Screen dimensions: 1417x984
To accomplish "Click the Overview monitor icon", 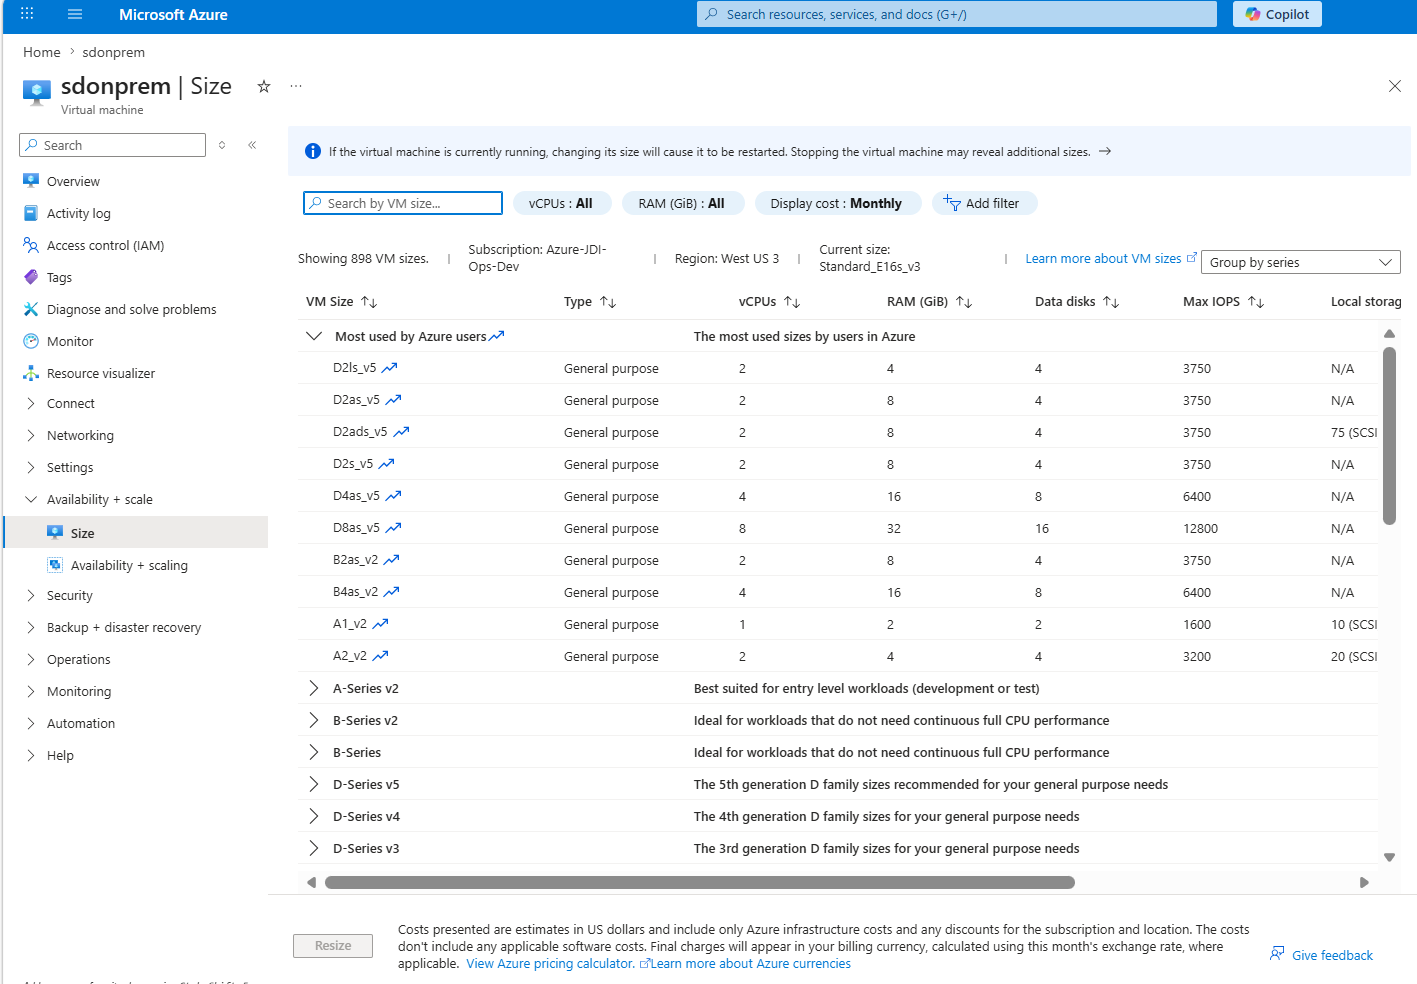I will (31, 181).
